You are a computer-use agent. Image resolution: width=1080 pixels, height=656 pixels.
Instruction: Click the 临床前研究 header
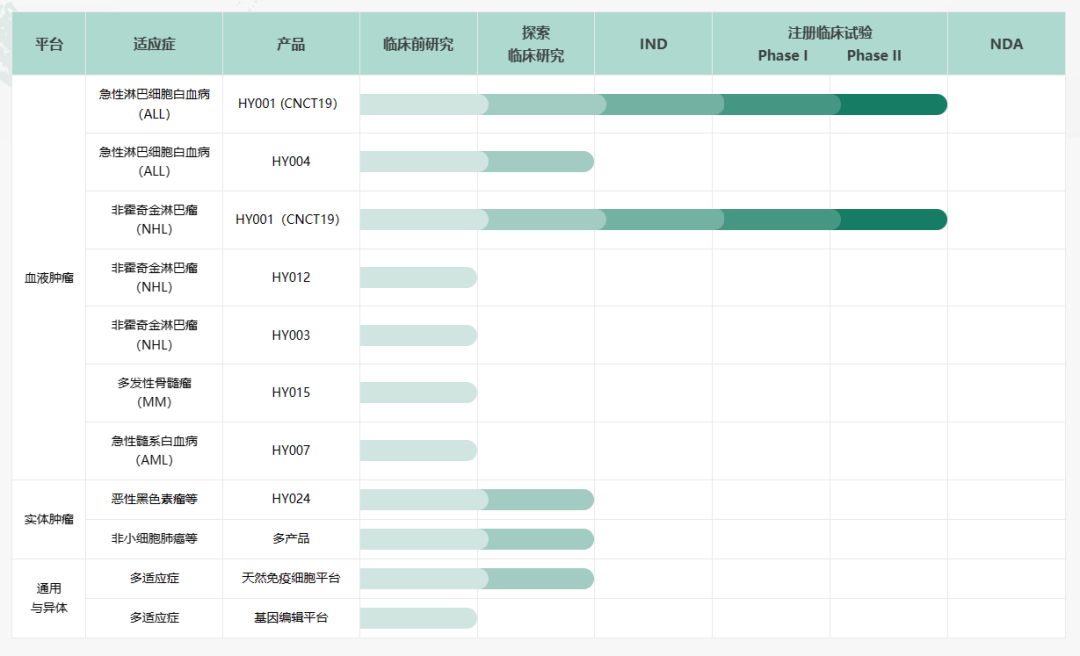[418, 44]
